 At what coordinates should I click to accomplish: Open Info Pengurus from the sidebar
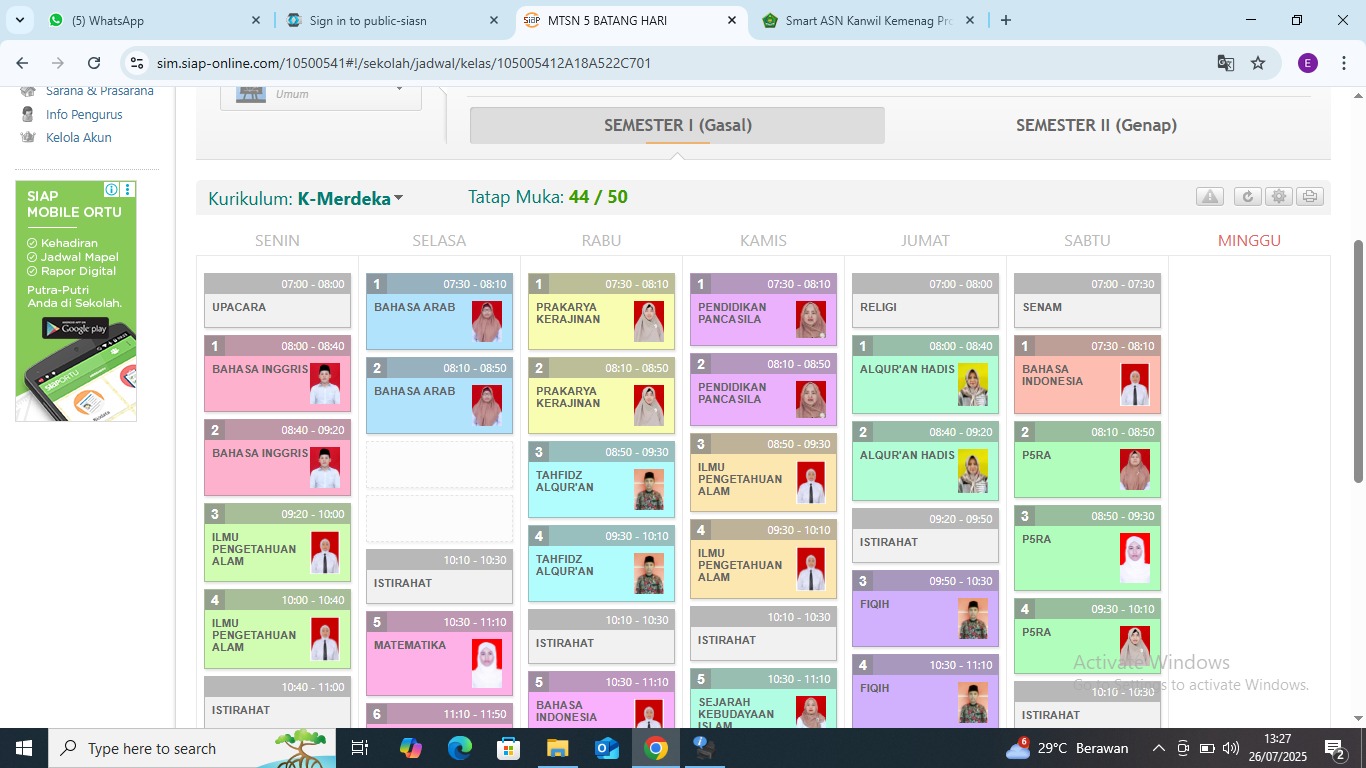pos(85,114)
